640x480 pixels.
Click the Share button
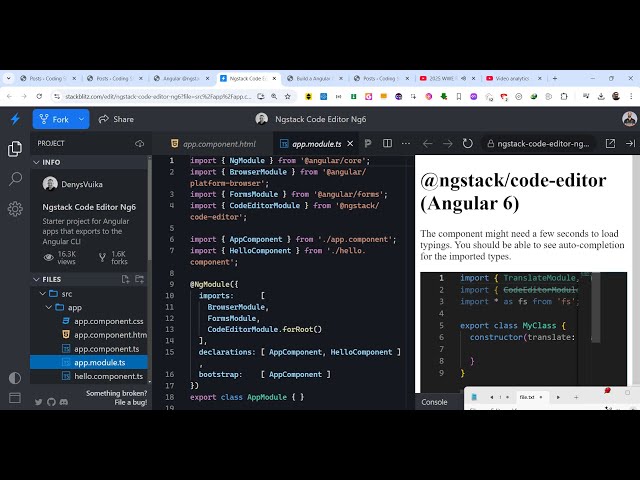115,119
